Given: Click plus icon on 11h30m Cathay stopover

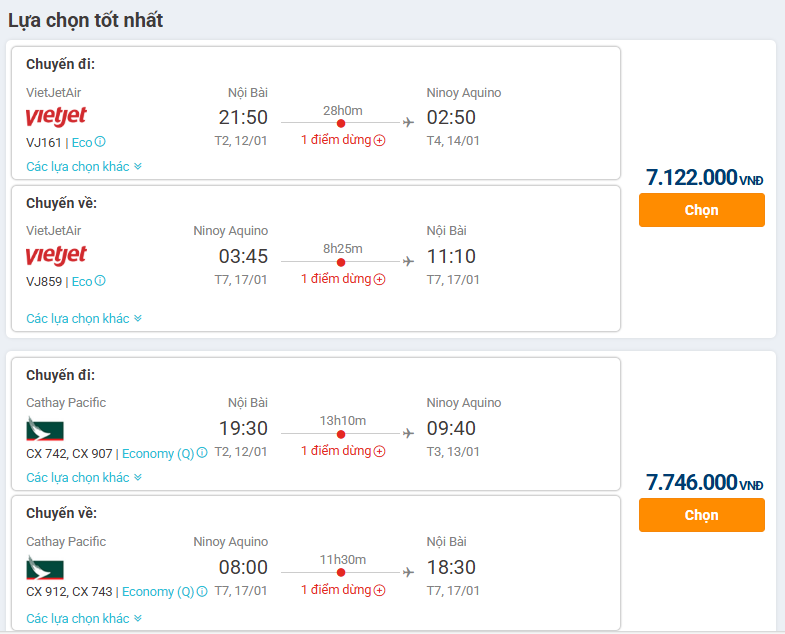Looking at the screenshot, I should click(380, 590).
